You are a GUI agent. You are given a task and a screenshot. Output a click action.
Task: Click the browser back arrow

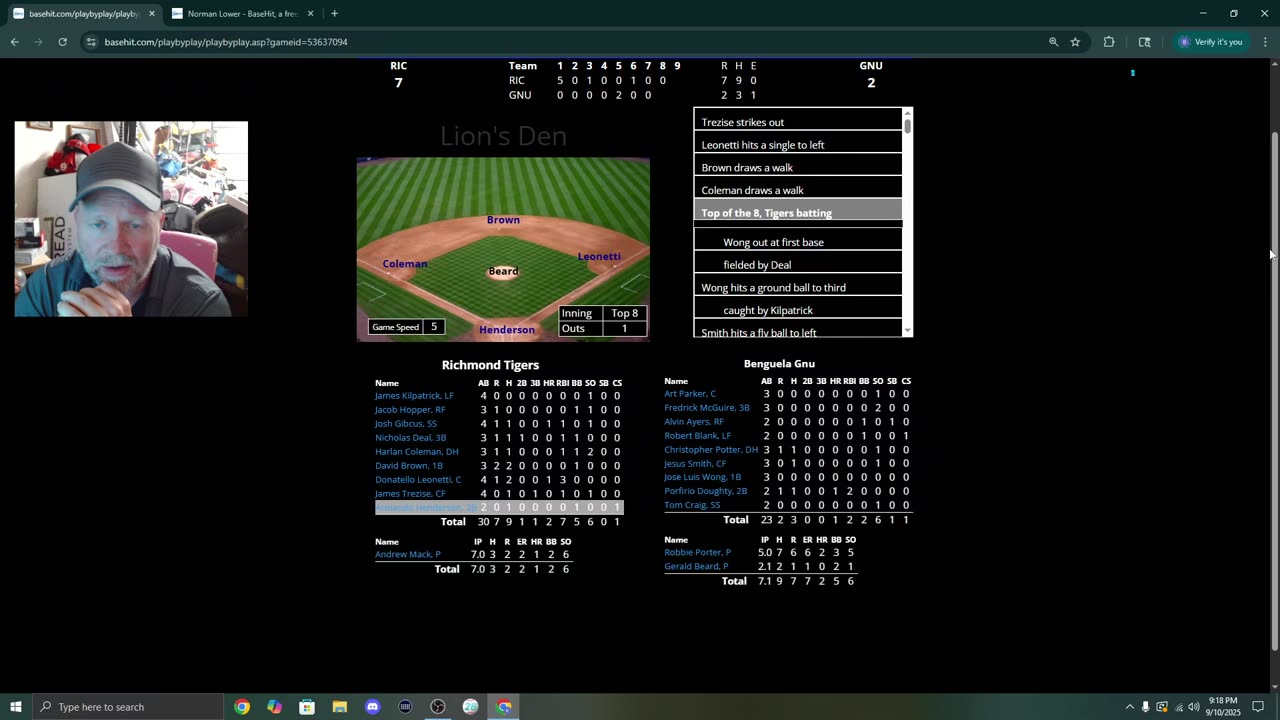[x=14, y=42]
